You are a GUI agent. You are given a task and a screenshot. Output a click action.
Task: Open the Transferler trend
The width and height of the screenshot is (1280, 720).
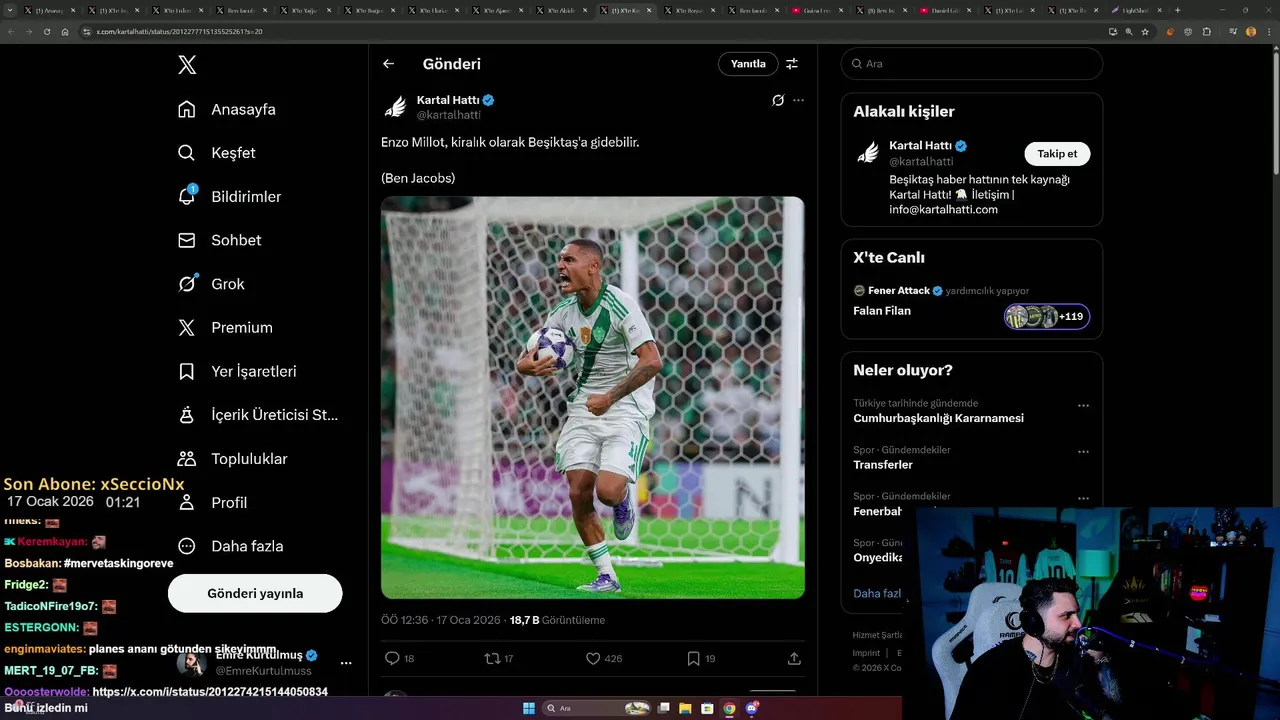click(883, 465)
